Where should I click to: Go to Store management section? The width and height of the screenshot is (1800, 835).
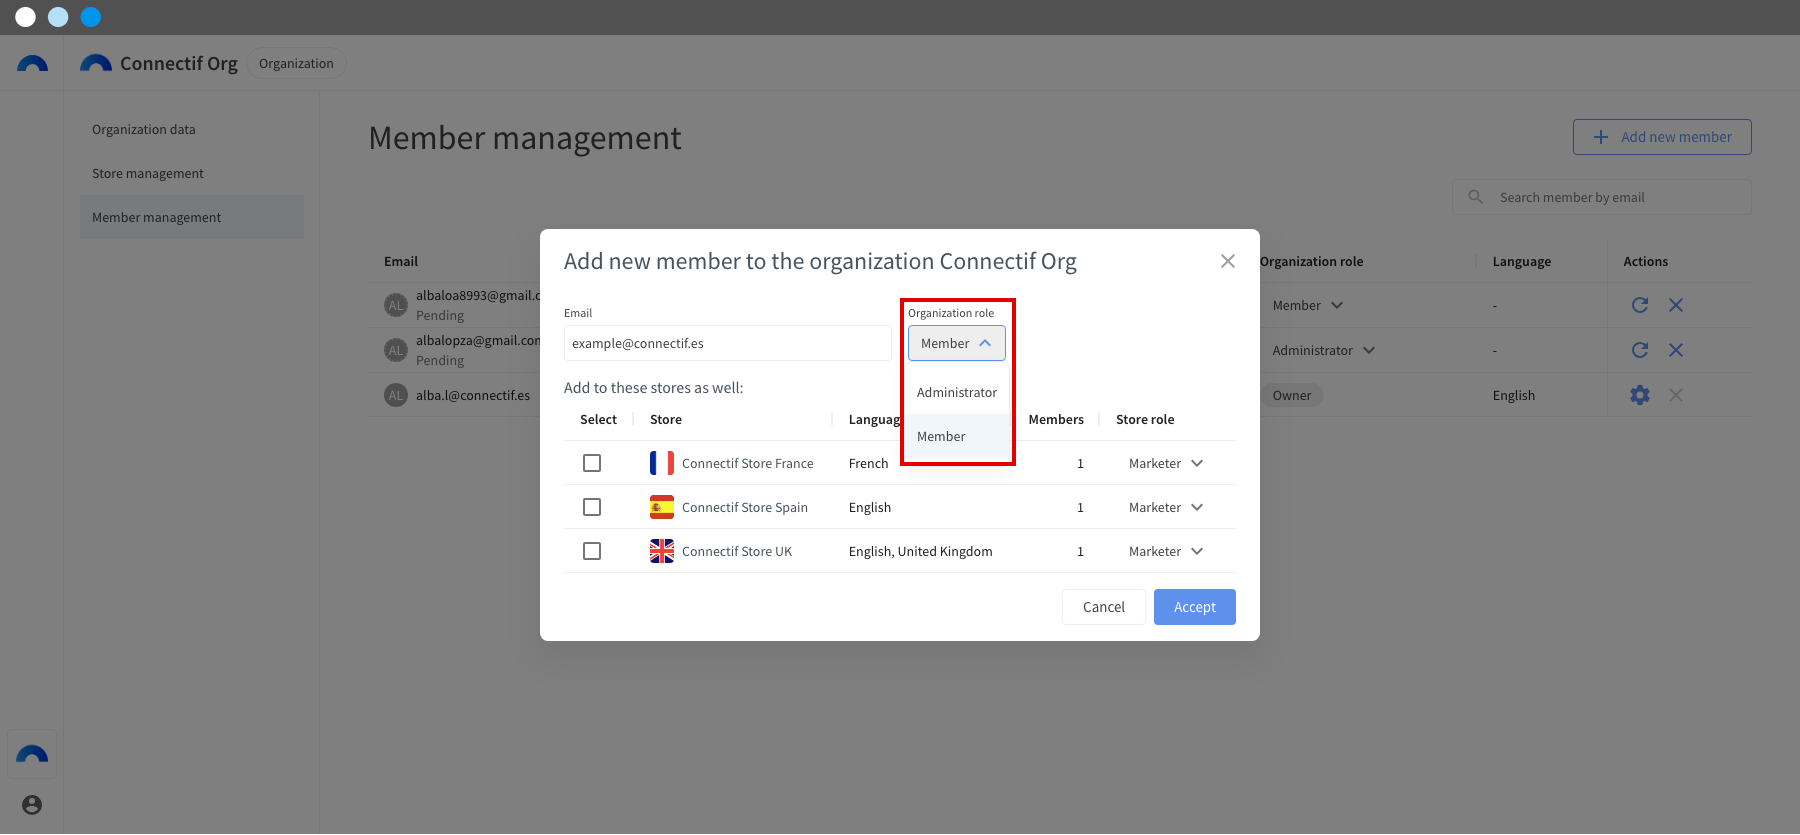click(x=192, y=173)
